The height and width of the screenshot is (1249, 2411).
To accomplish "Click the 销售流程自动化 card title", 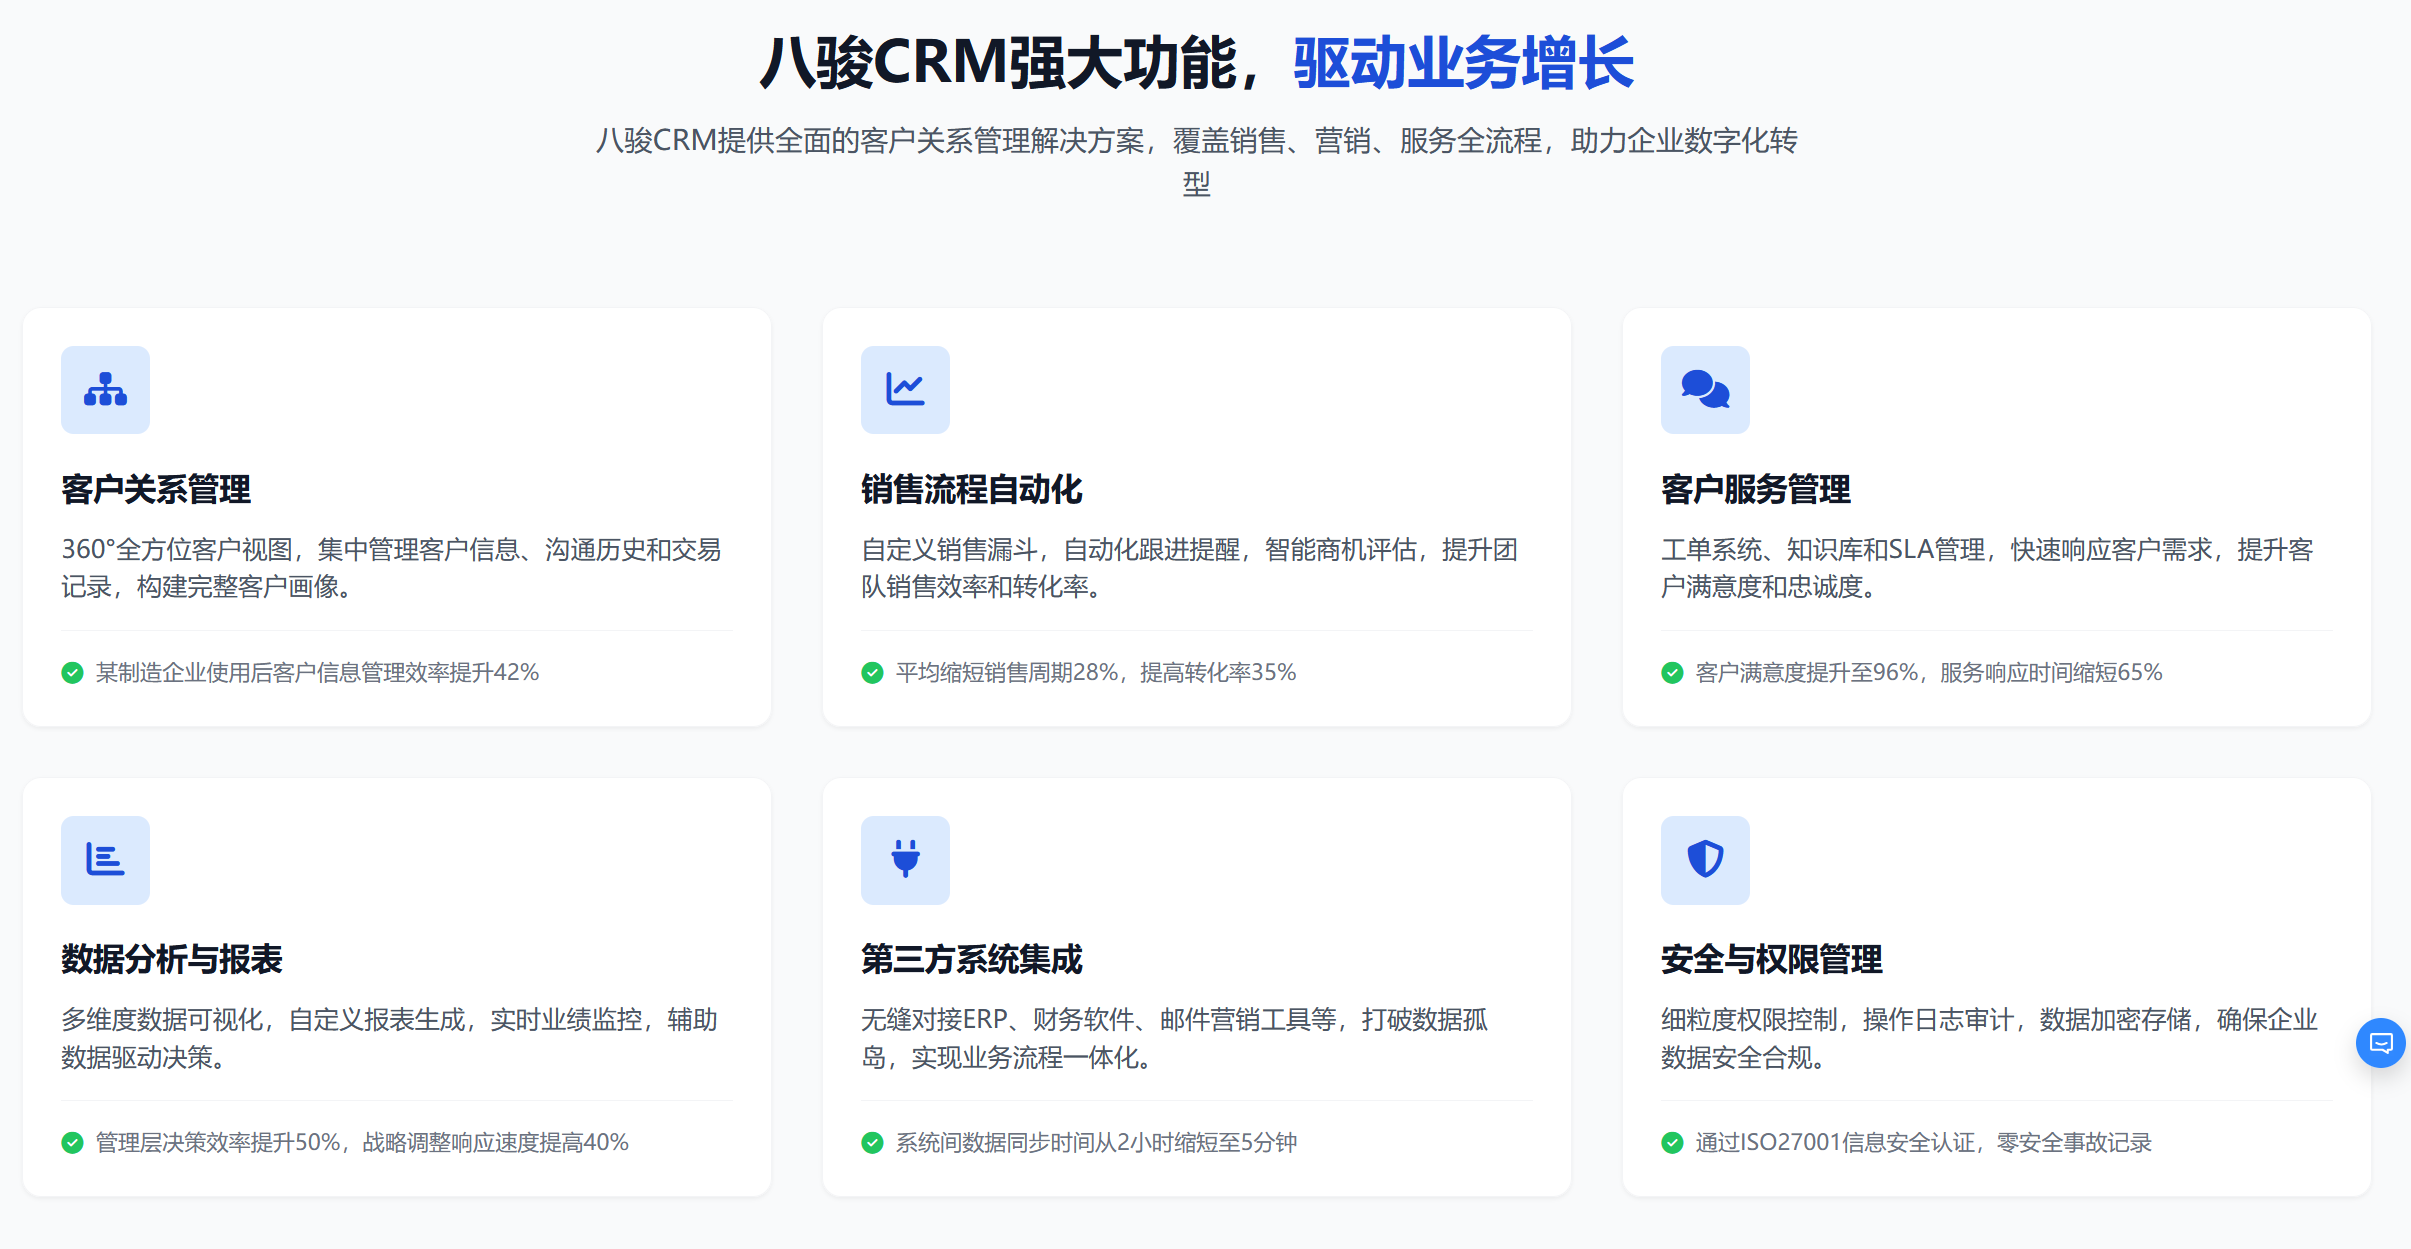I will tap(971, 490).
